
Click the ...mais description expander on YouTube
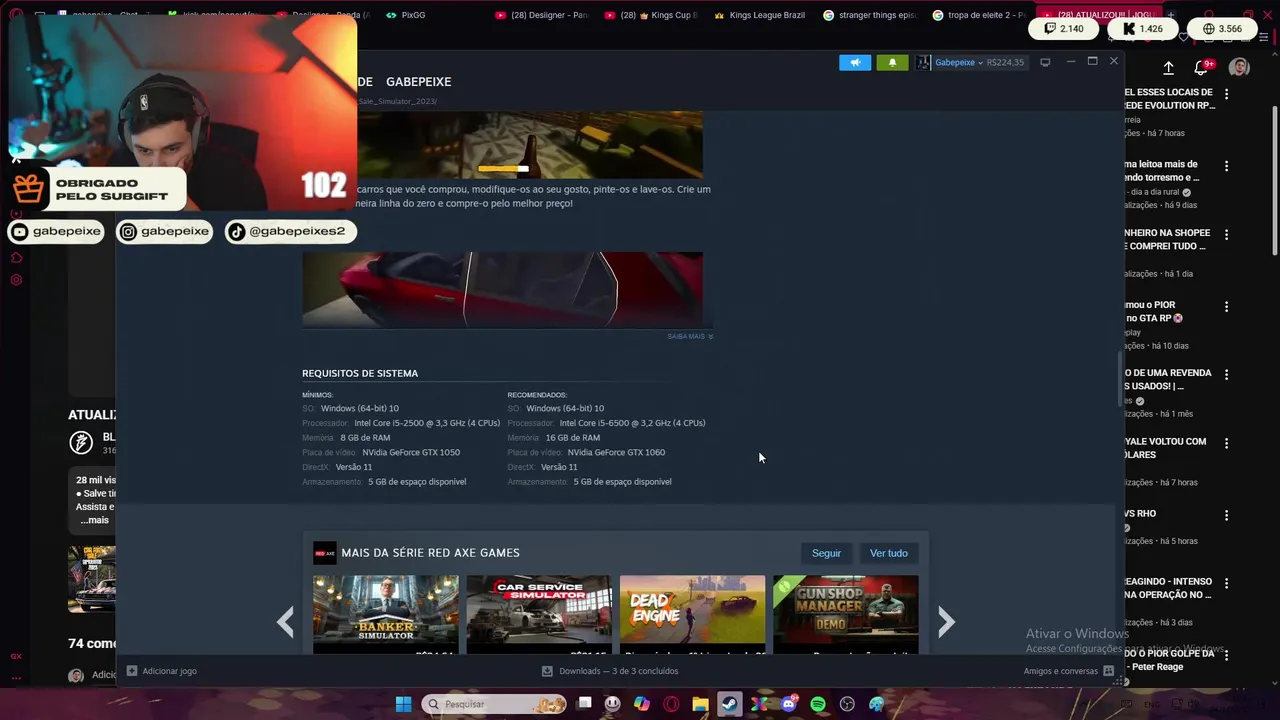click(93, 520)
